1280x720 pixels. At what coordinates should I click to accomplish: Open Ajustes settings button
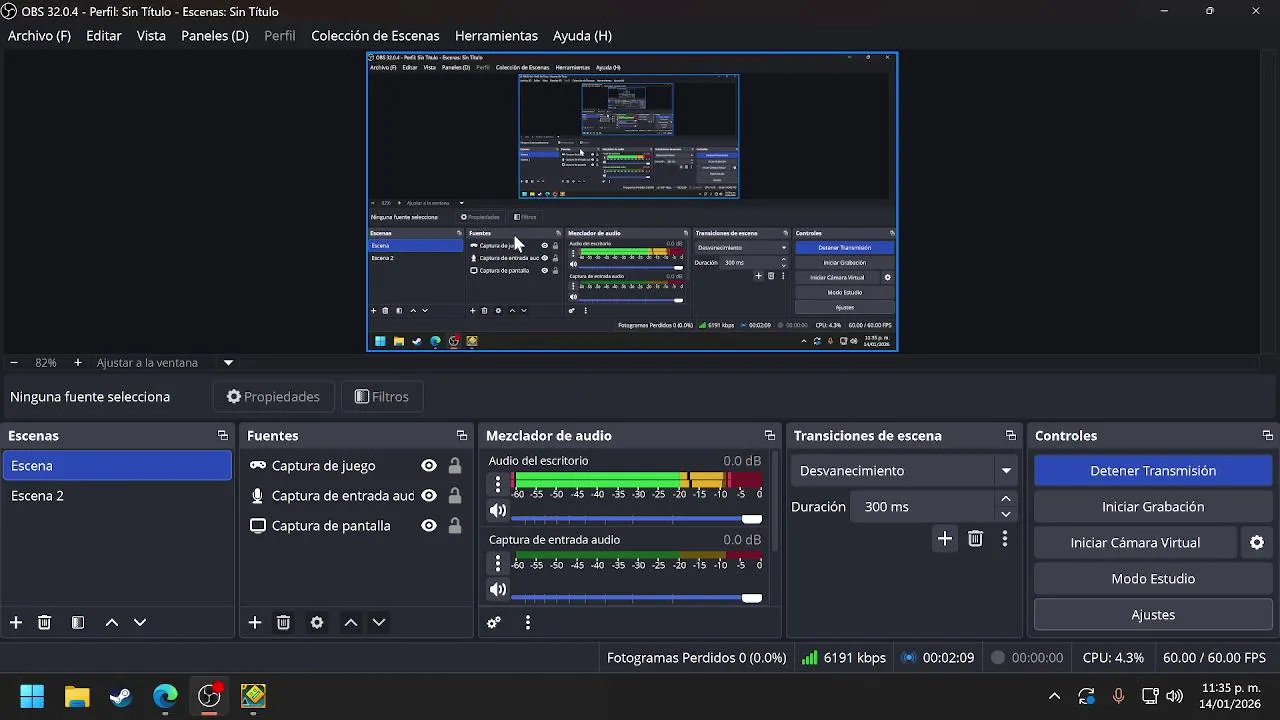click(1153, 615)
